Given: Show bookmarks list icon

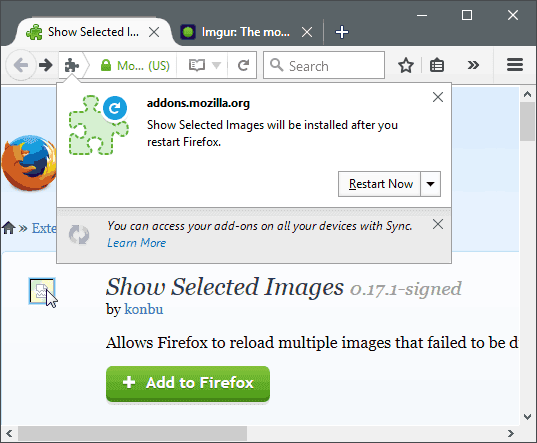Looking at the screenshot, I should click(437, 65).
